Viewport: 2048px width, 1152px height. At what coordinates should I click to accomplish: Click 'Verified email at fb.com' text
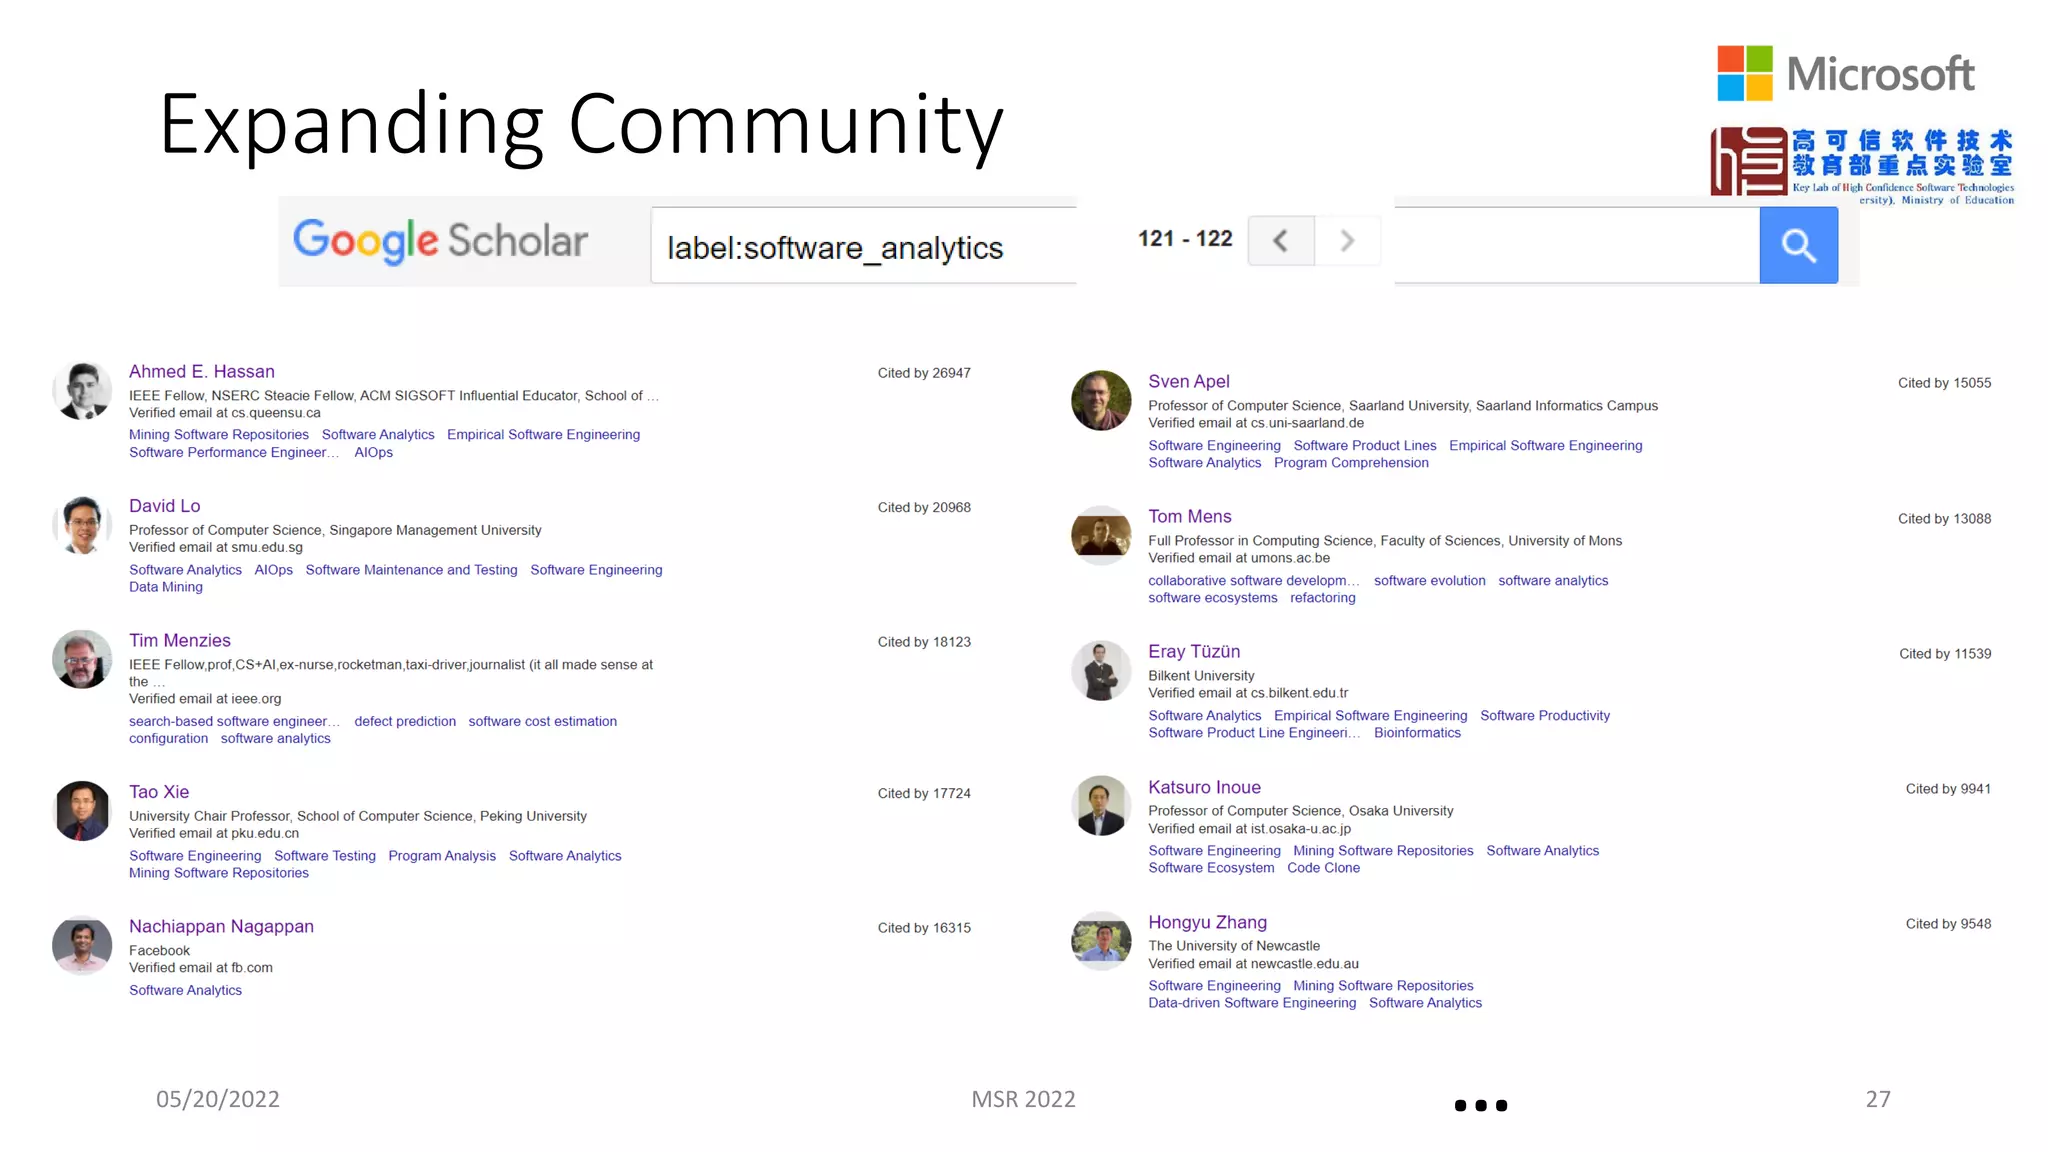(x=201, y=967)
